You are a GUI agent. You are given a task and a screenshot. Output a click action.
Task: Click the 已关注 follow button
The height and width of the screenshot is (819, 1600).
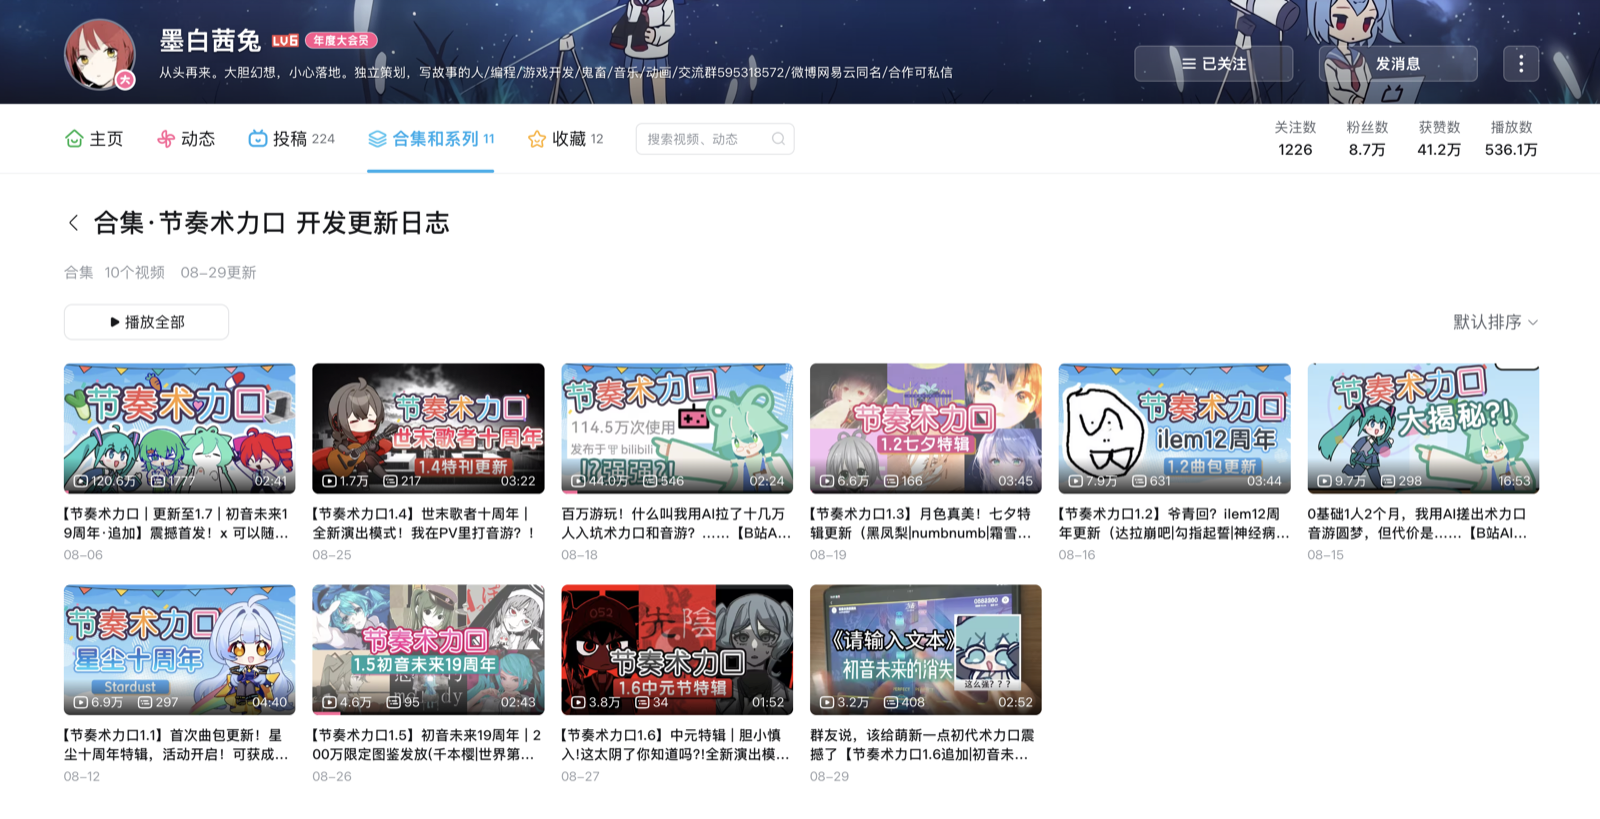point(1214,64)
